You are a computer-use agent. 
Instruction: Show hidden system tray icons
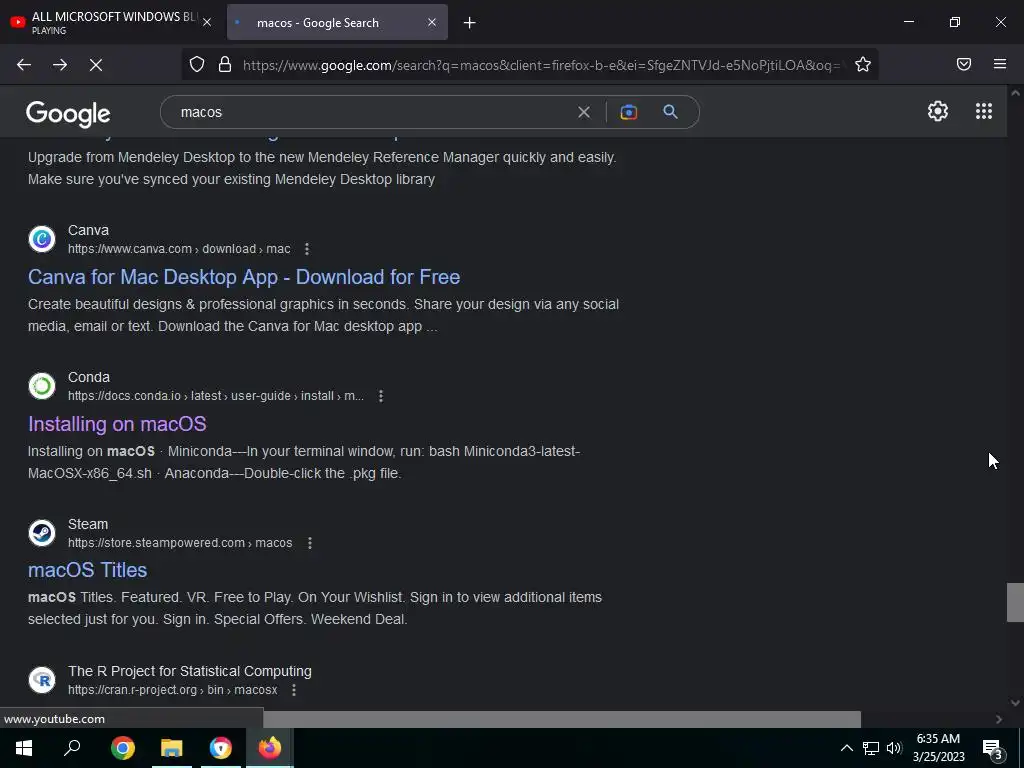[846, 748]
